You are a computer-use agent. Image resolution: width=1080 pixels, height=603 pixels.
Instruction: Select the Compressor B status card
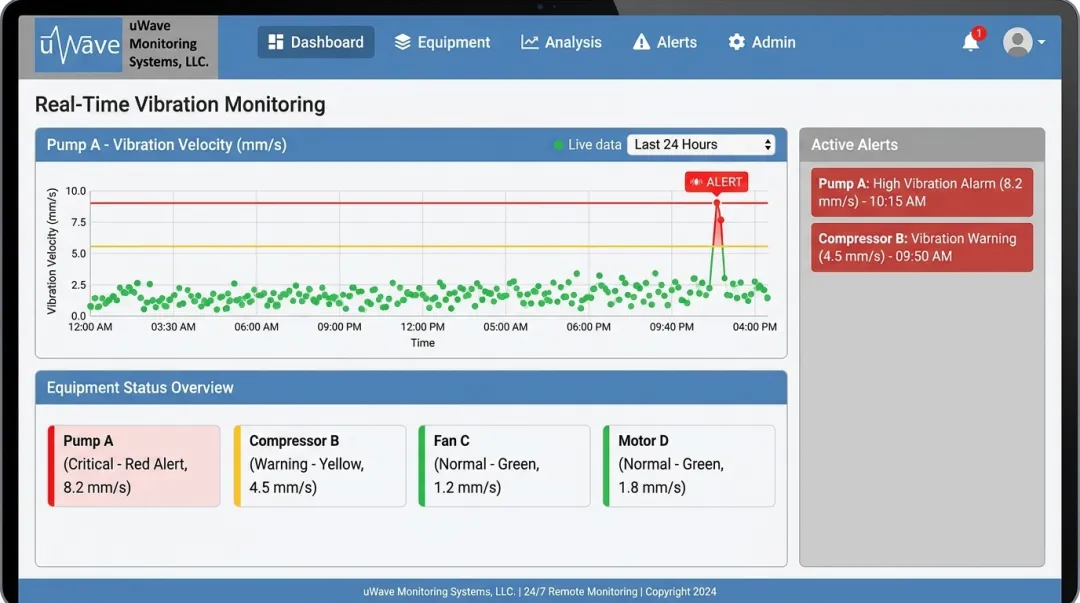(320, 466)
